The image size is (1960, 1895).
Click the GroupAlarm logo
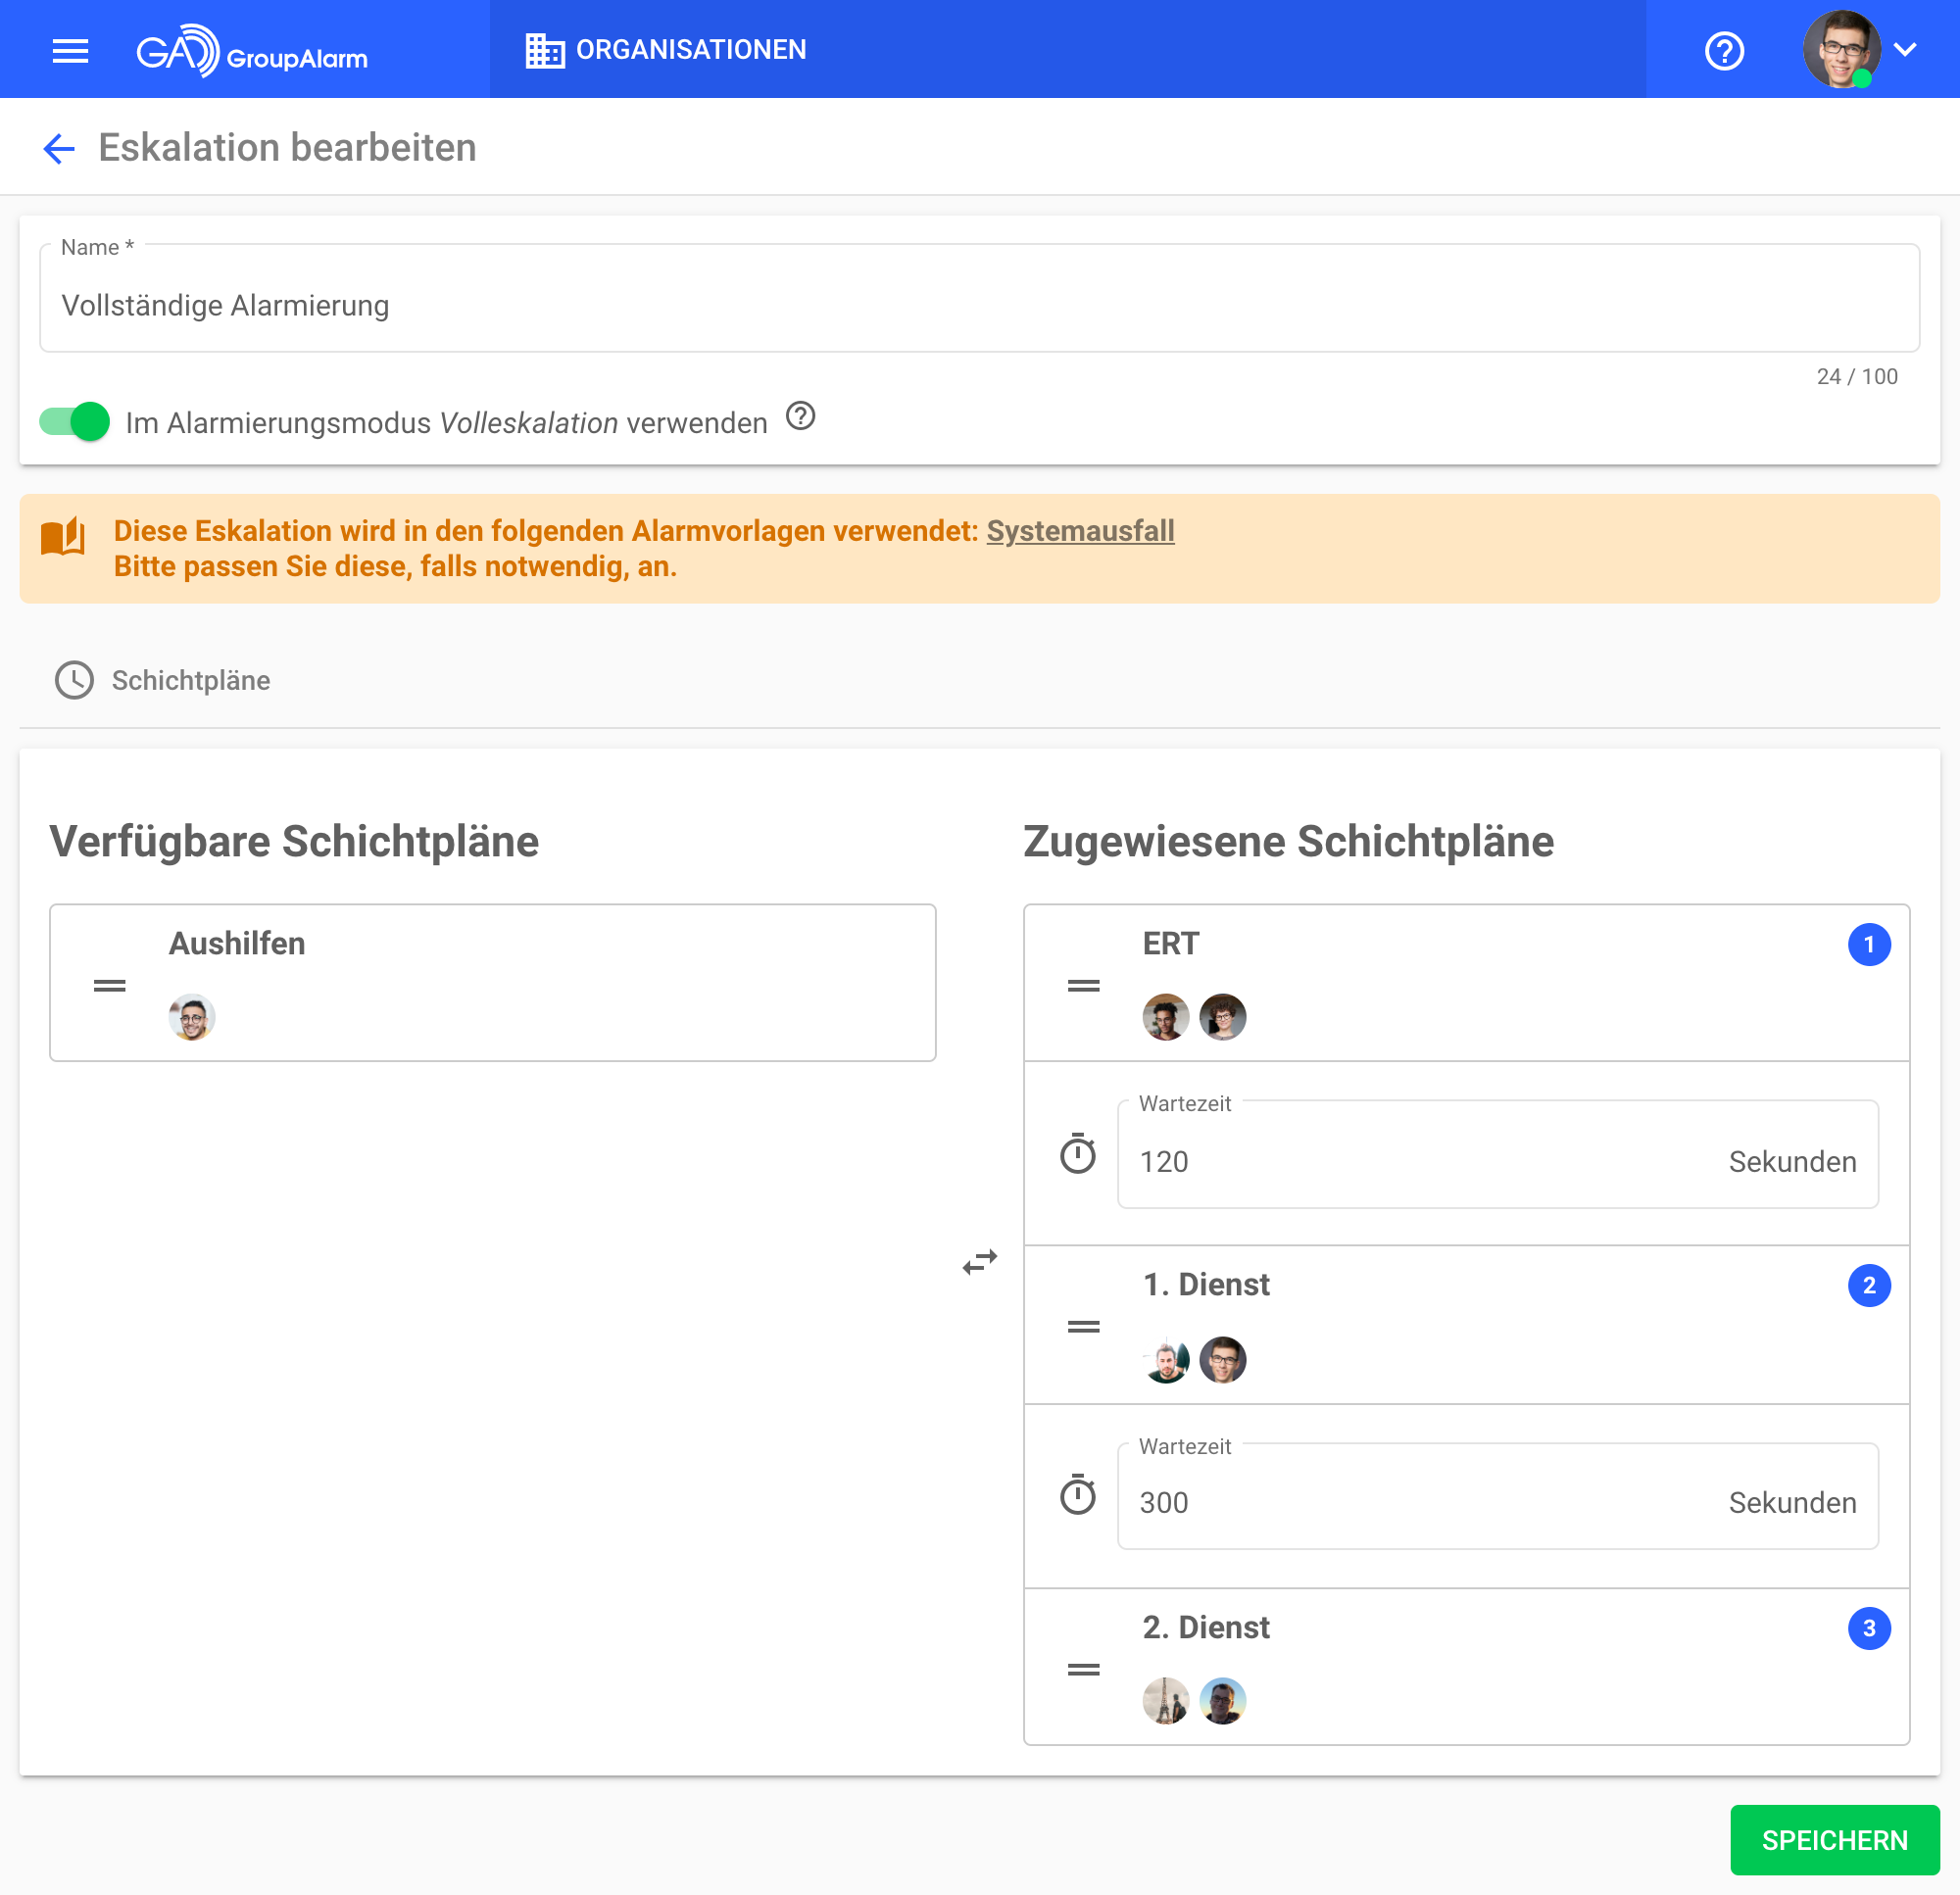[252, 50]
